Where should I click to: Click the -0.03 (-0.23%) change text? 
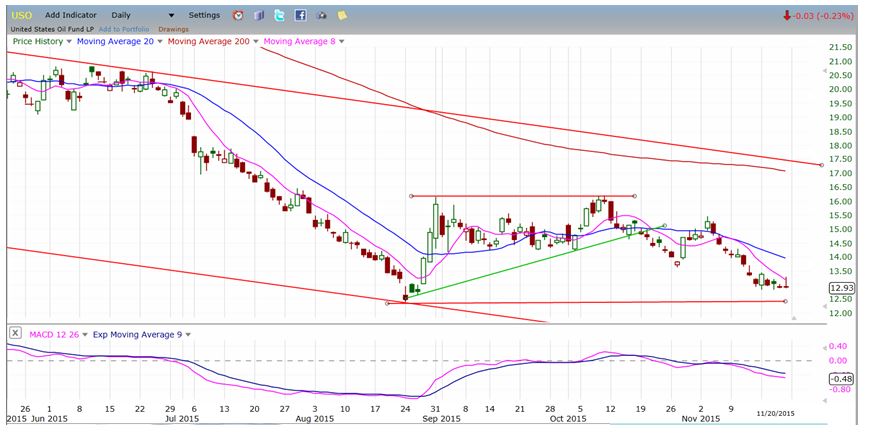coord(823,16)
